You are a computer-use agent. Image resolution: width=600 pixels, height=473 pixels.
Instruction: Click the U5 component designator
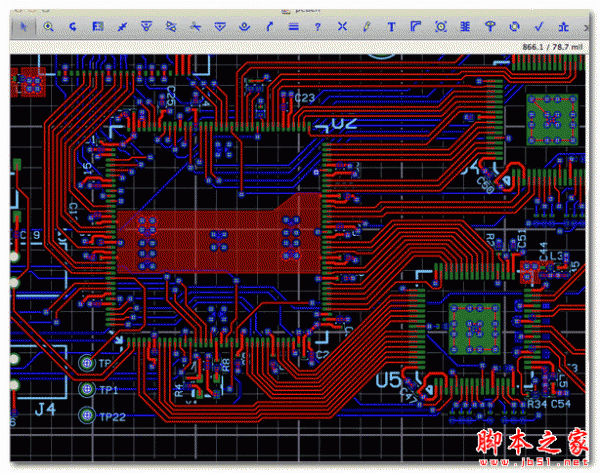click(x=388, y=380)
